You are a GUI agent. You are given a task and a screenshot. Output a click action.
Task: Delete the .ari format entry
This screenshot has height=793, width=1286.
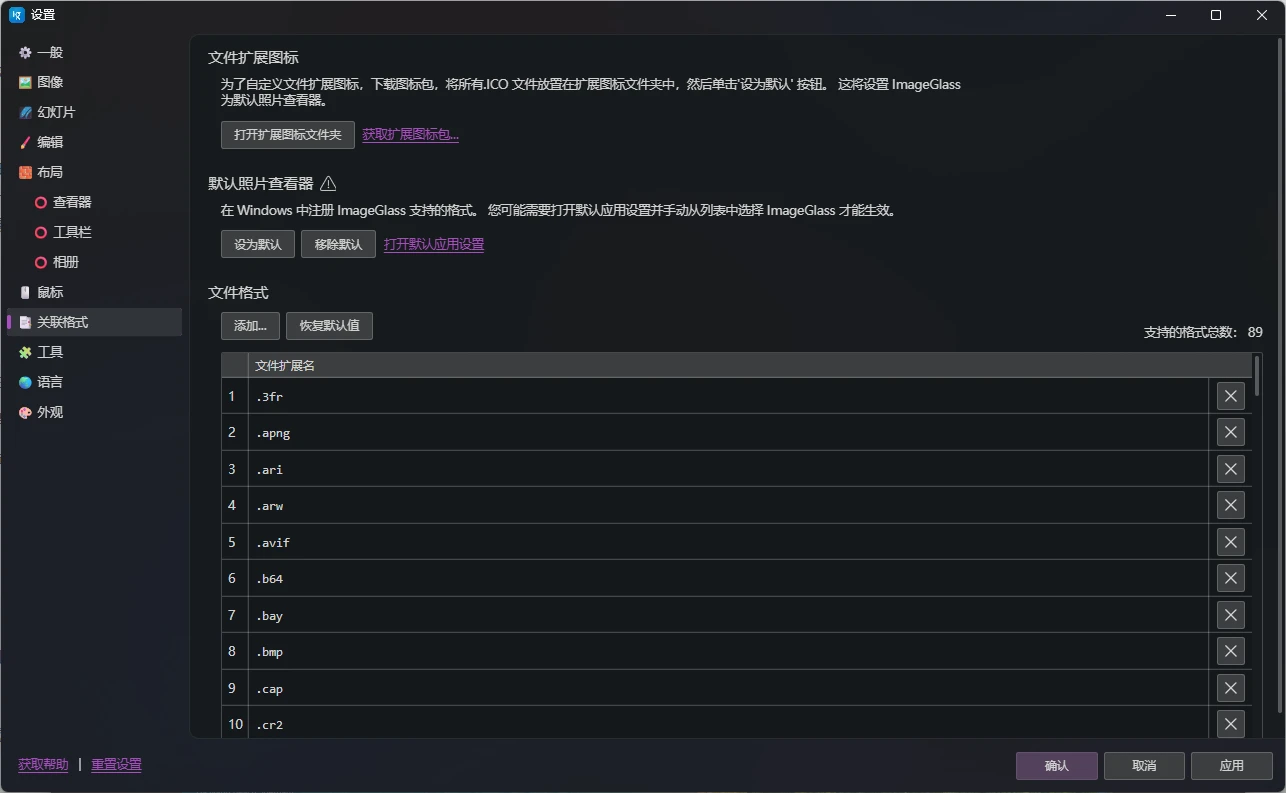1230,469
